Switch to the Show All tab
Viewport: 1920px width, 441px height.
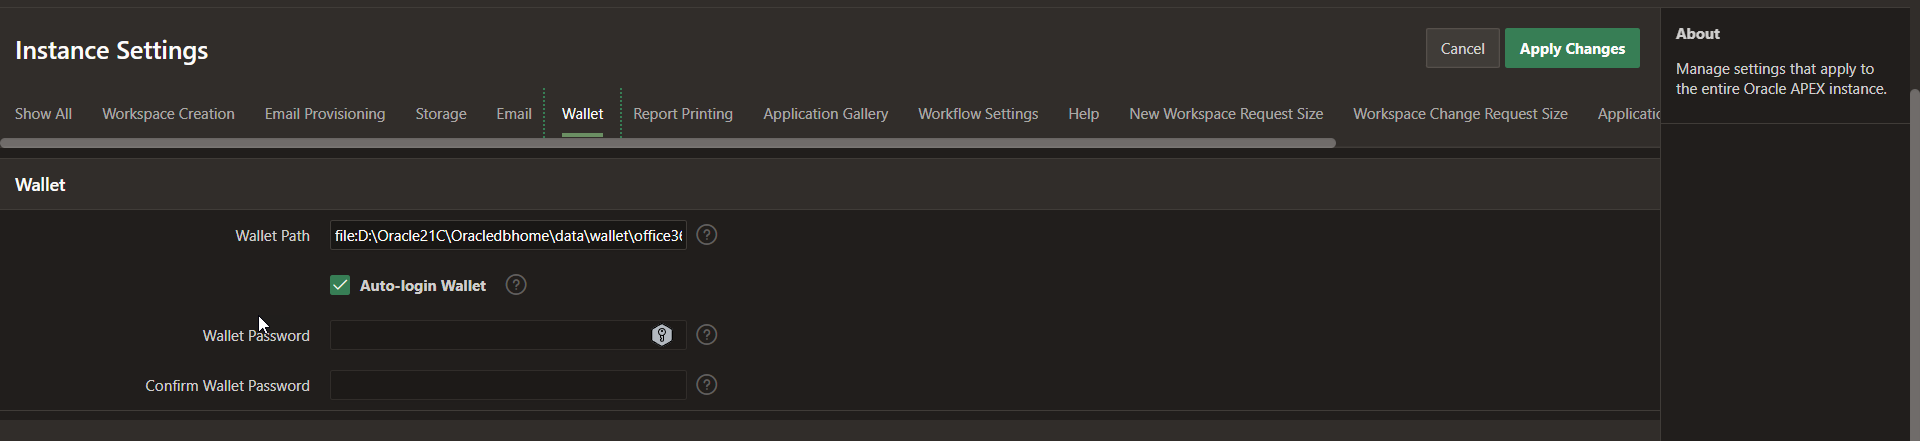point(43,114)
